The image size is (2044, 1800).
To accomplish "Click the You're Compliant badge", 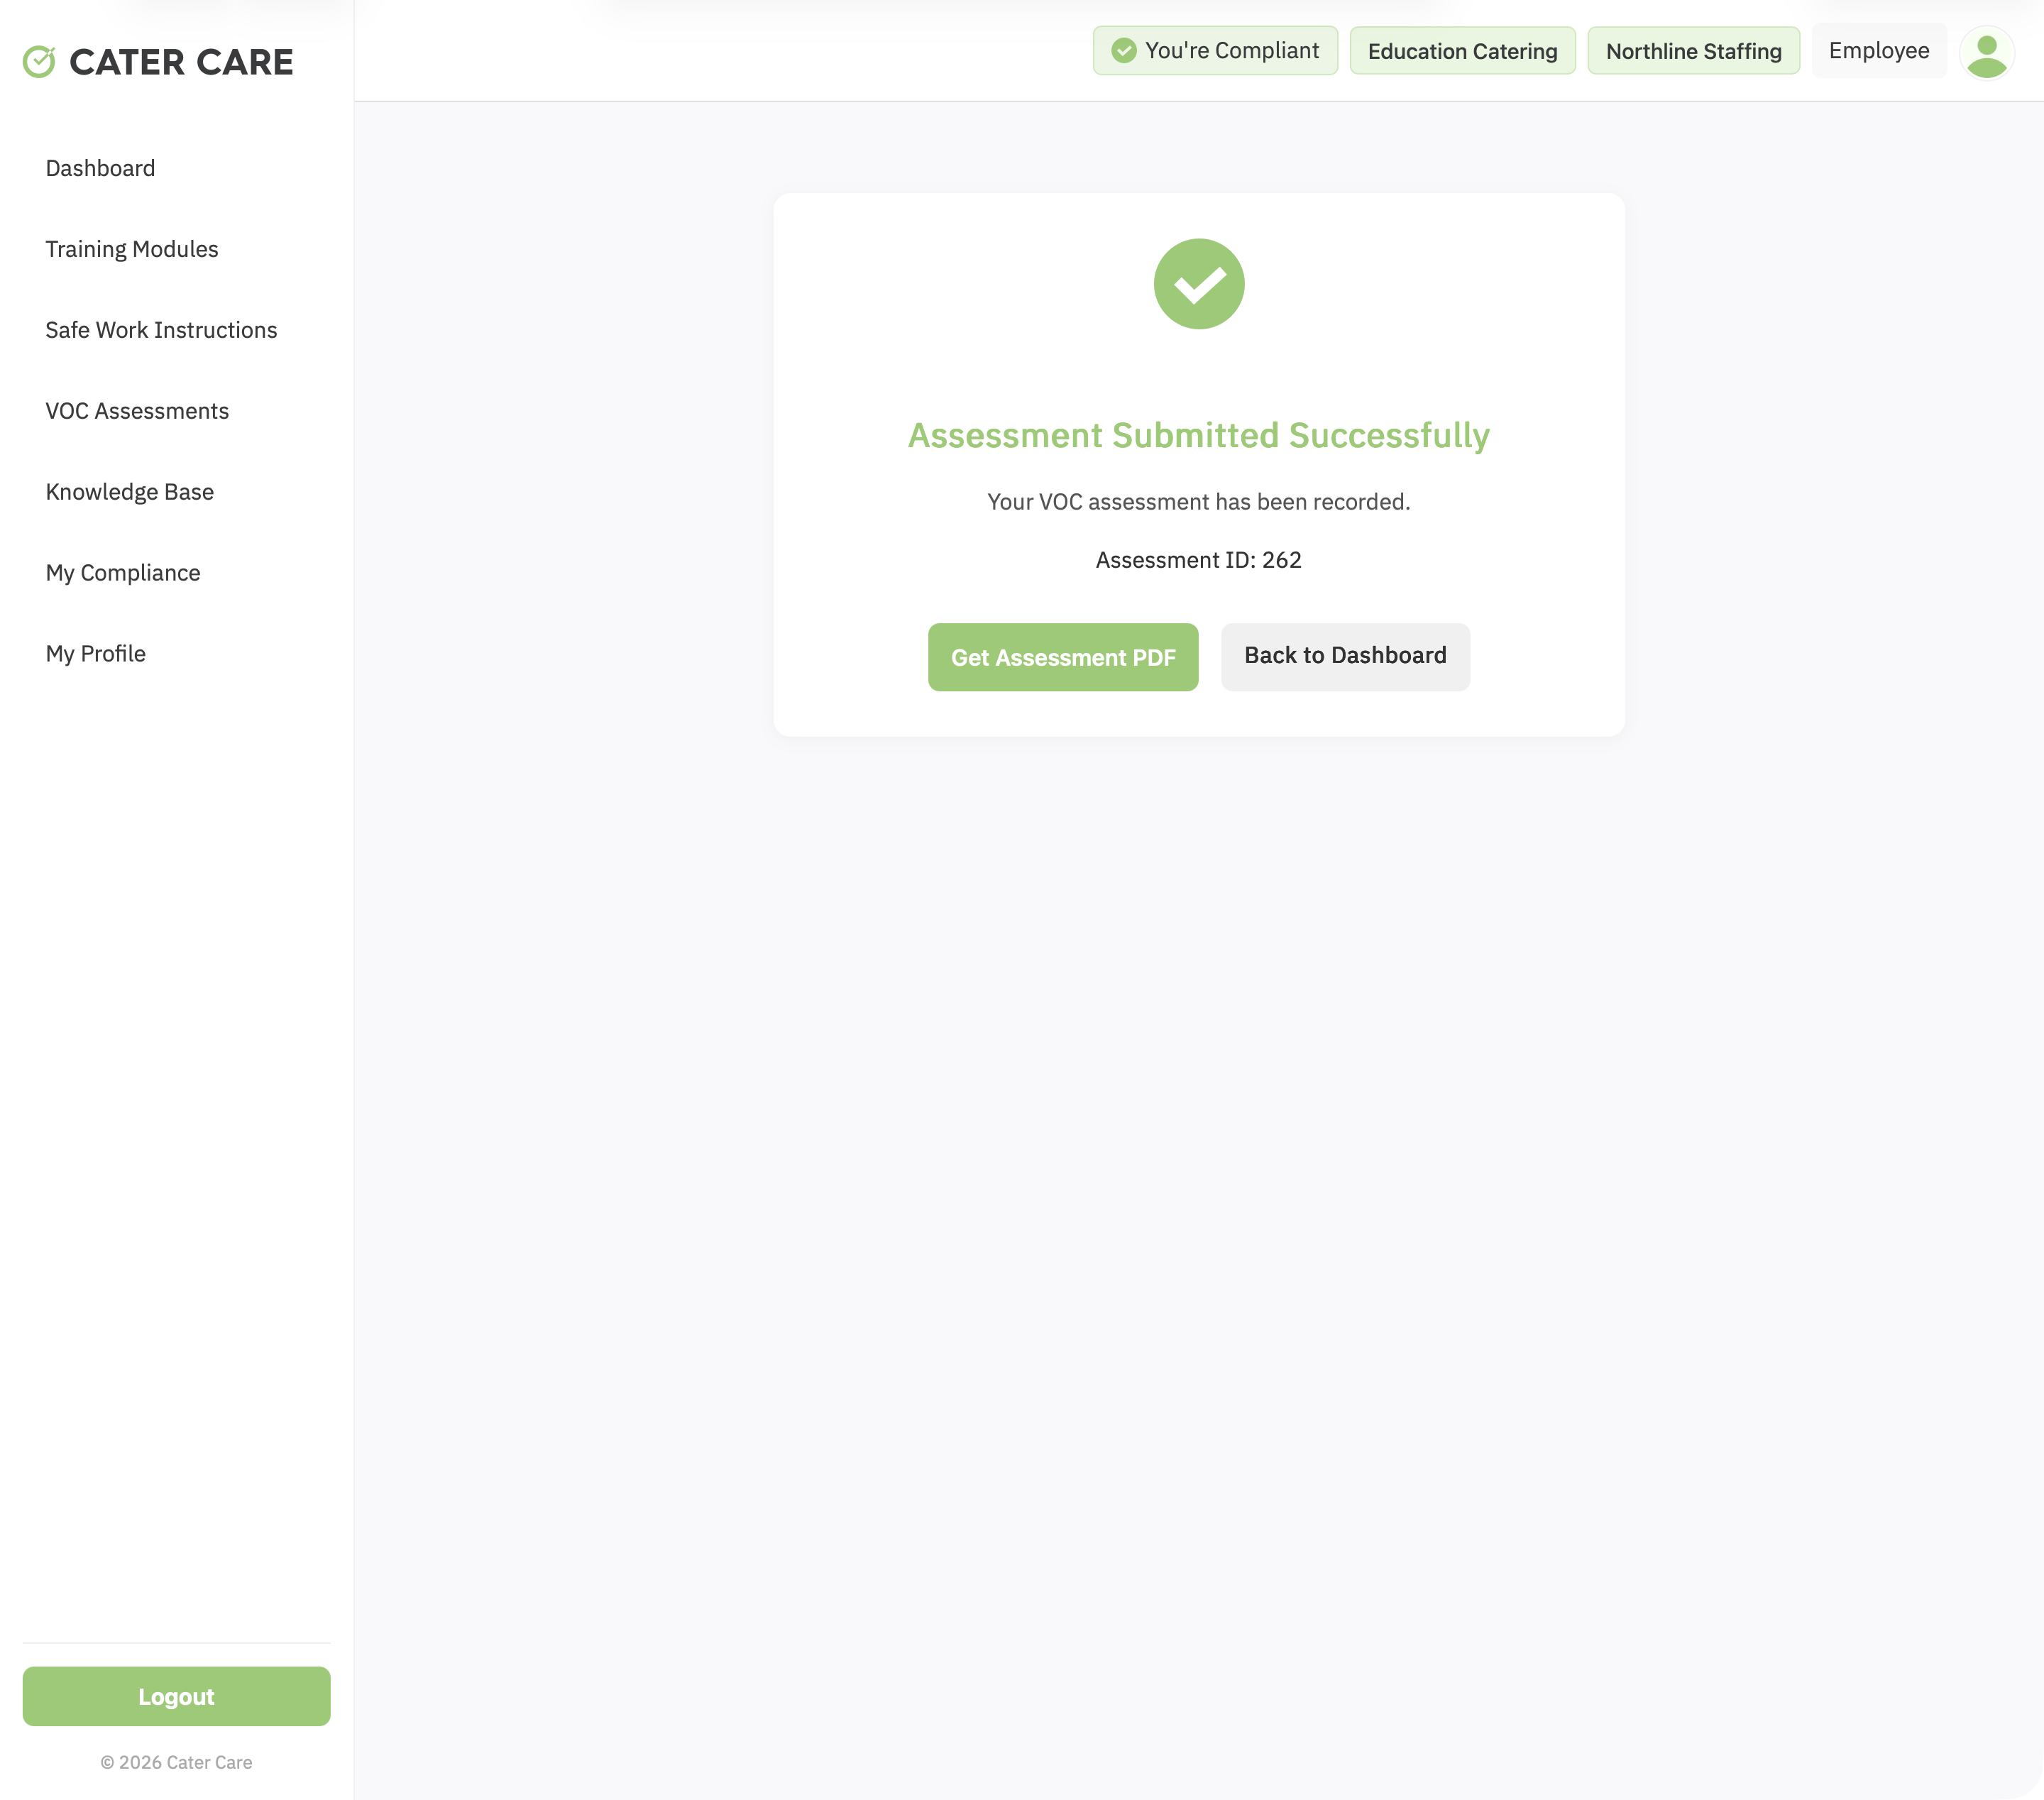I will (1214, 51).
